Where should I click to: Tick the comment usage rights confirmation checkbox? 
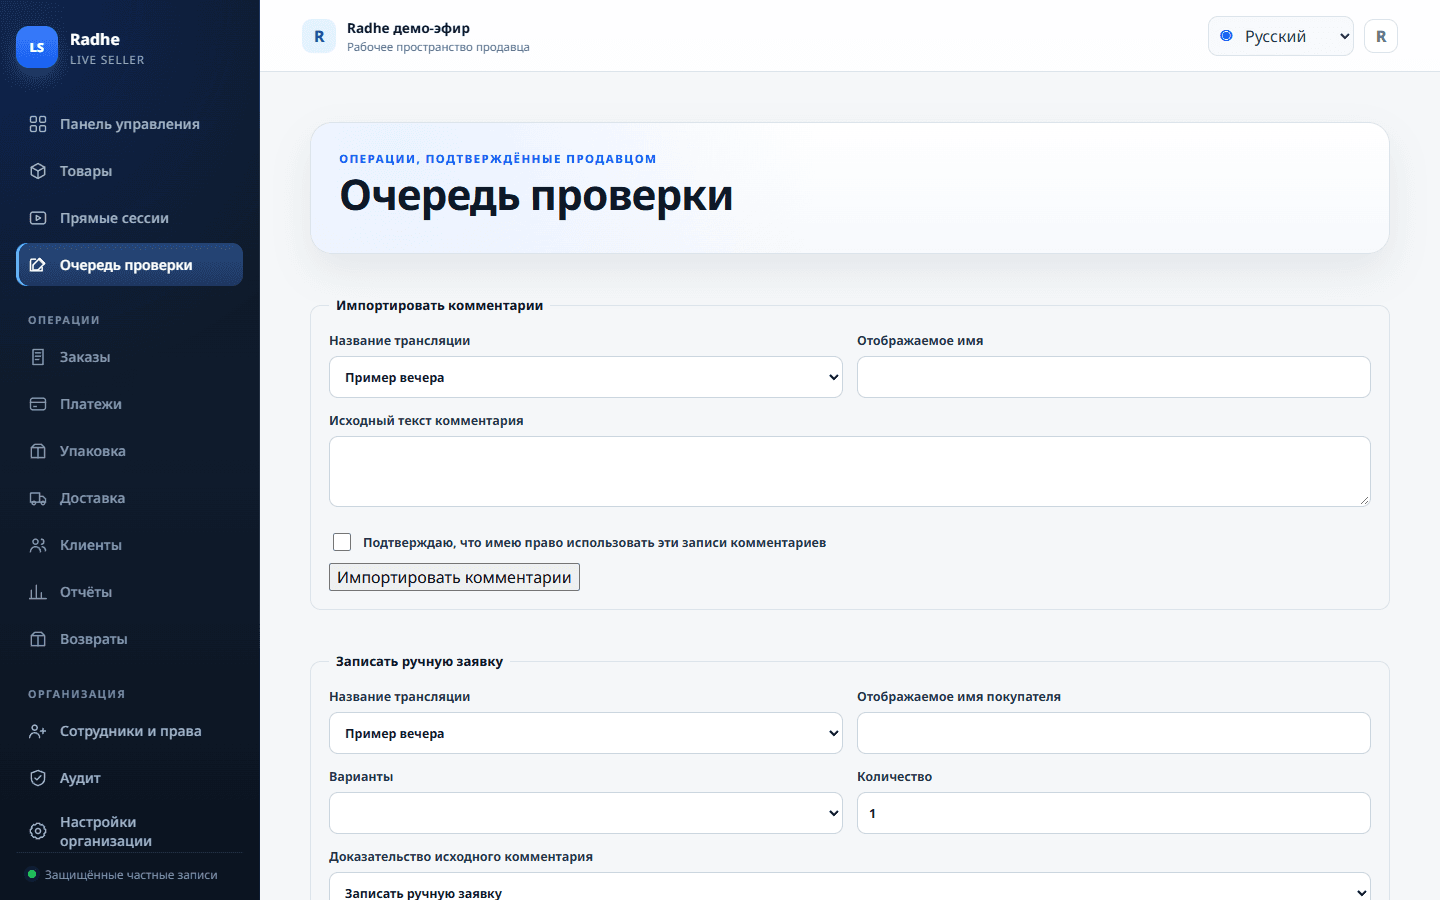pos(342,542)
